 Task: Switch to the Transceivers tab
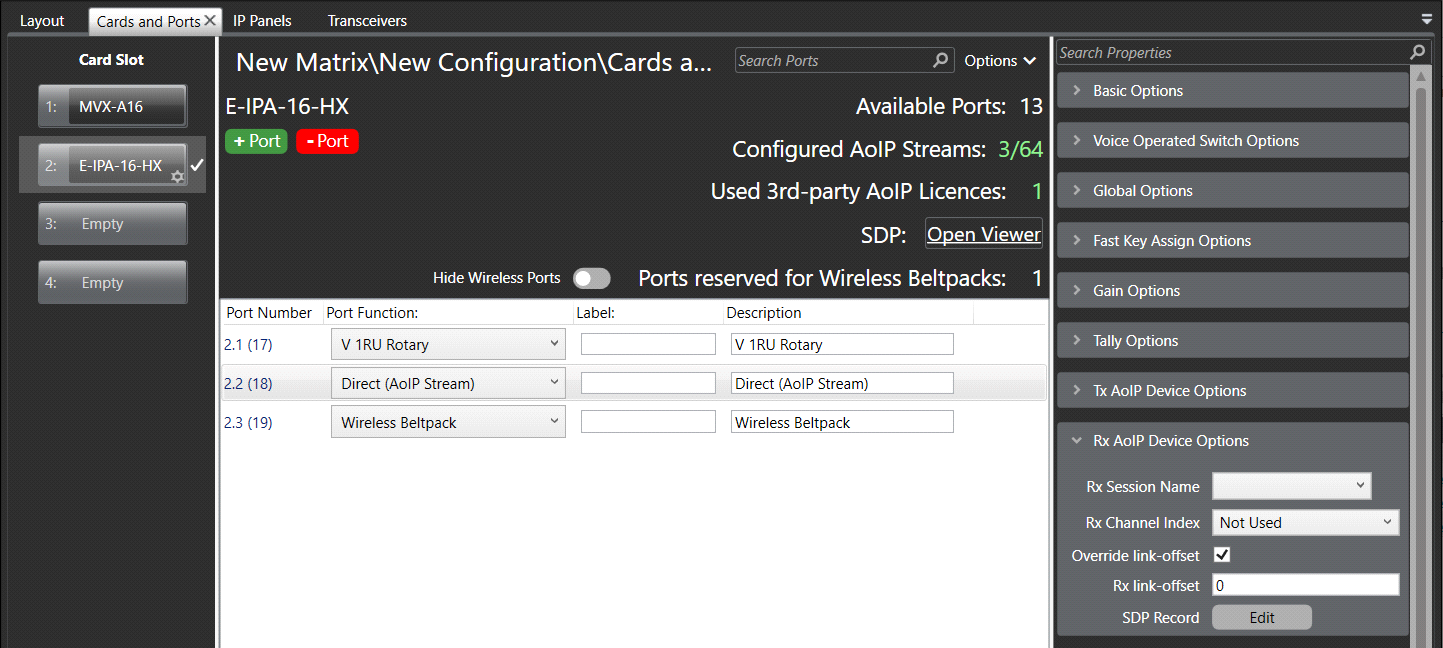point(367,21)
